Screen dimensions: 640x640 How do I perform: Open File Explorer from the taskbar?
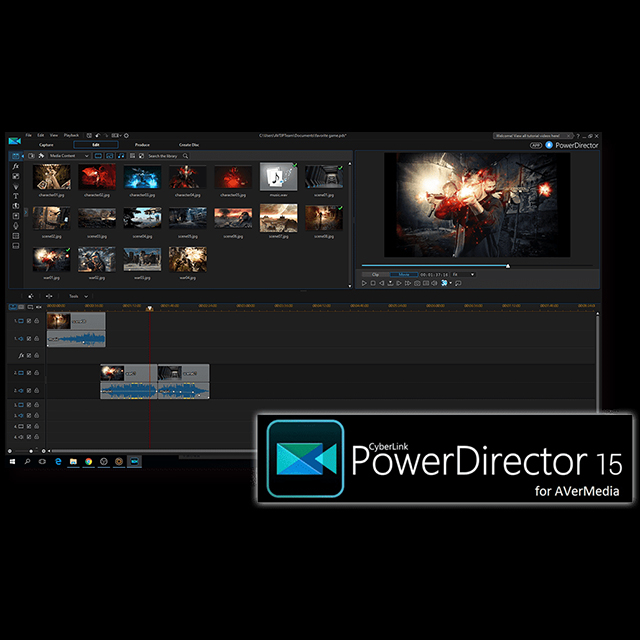point(73,461)
